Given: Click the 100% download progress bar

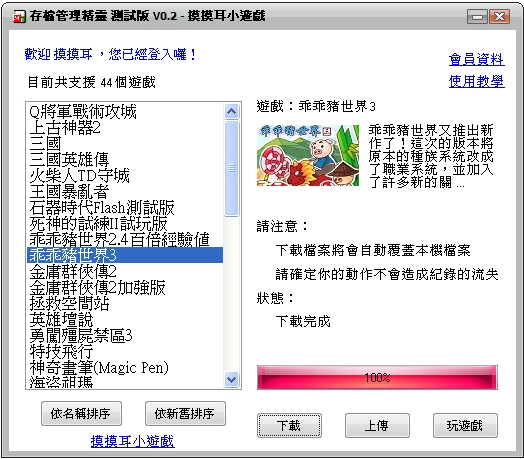Looking at the screenshot, I should tap(377, 377).
